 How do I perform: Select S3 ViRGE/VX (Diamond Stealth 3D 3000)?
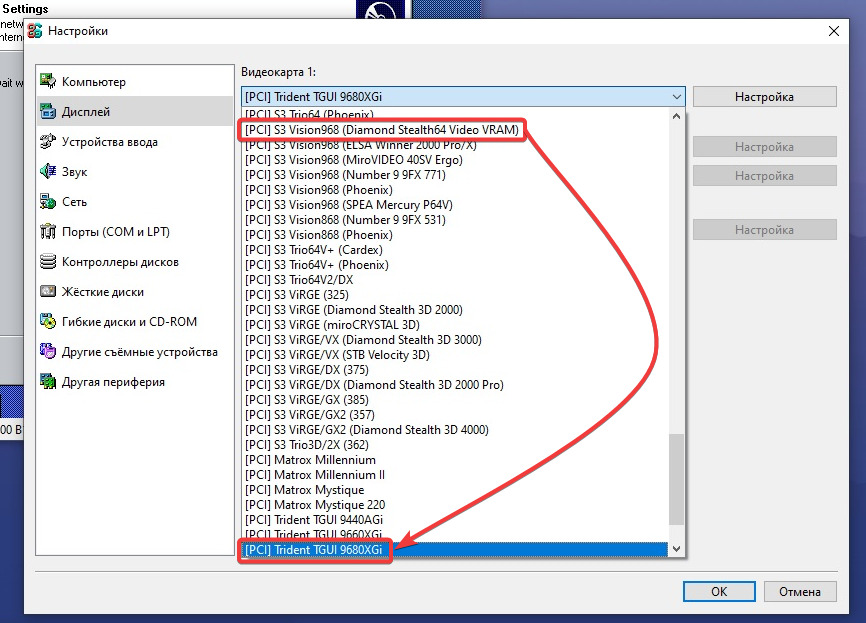(456, 340)
